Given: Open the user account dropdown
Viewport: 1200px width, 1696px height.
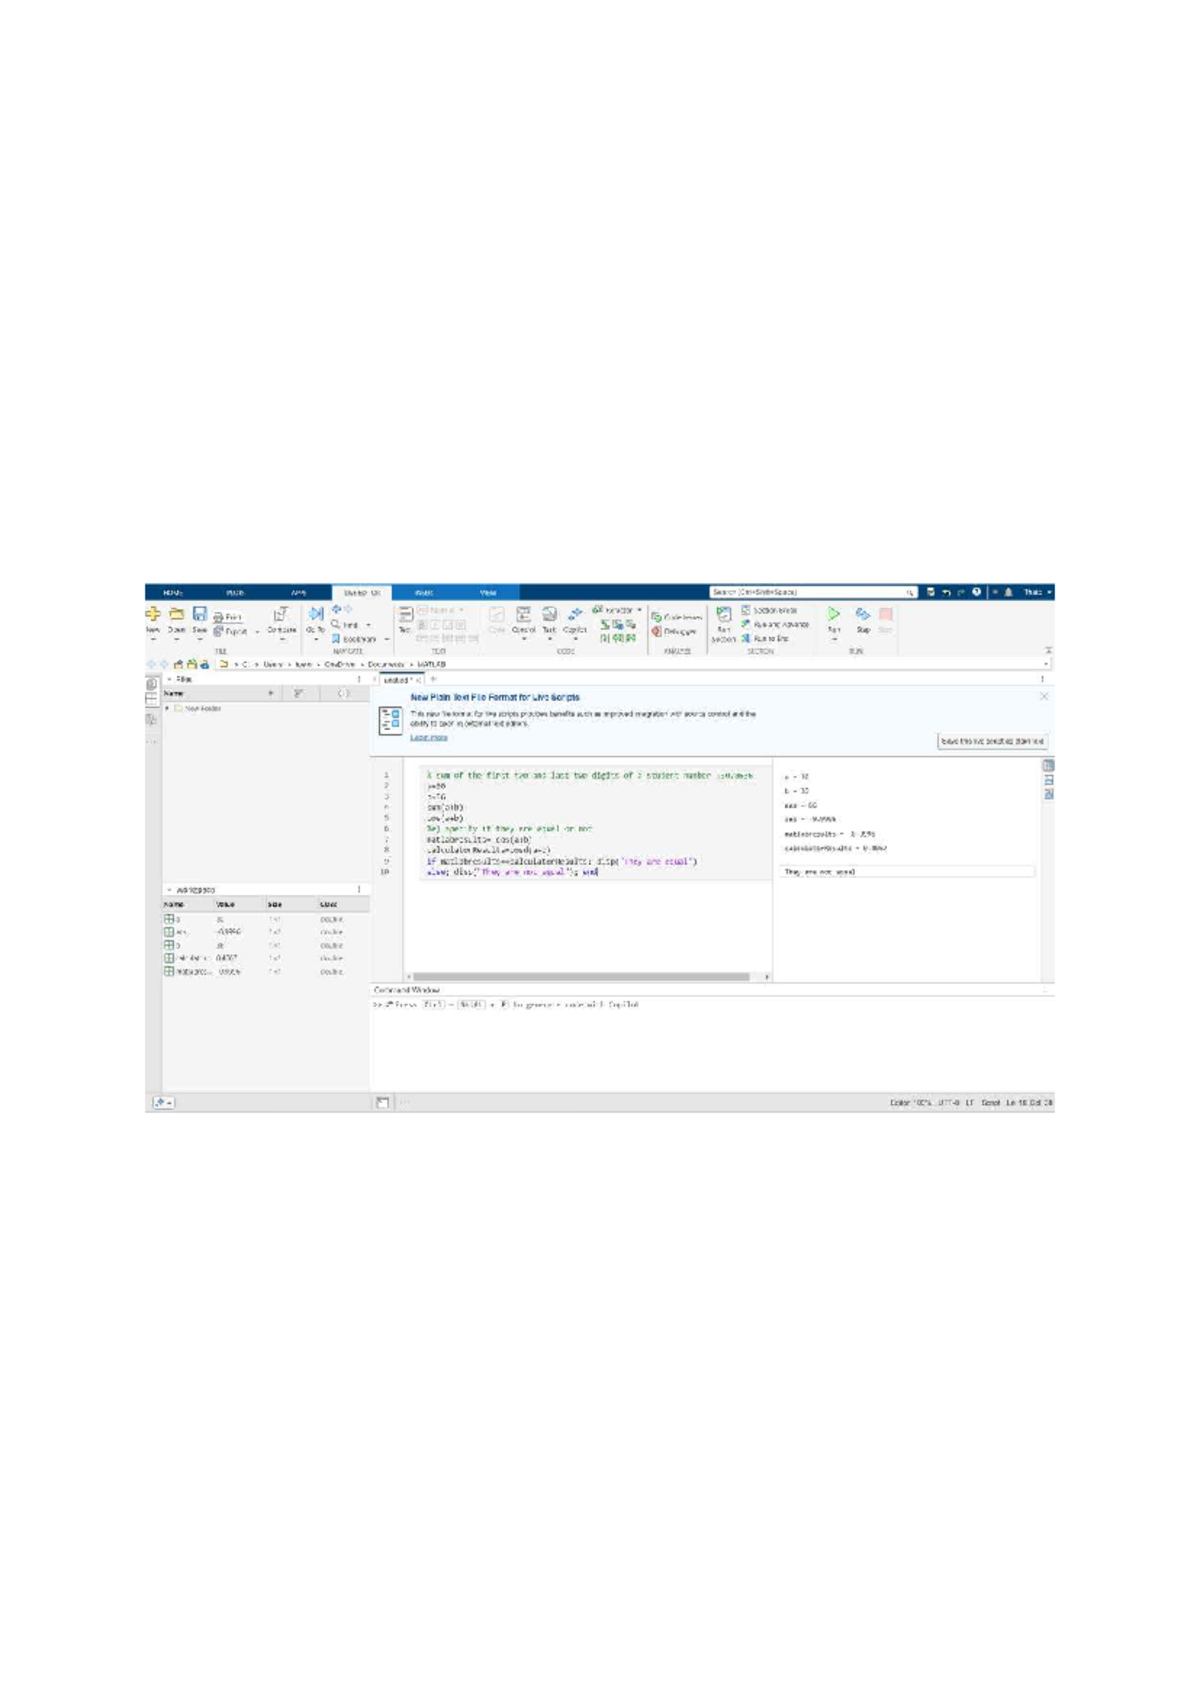Looking at the screenshot, I should pos(1037,592).
